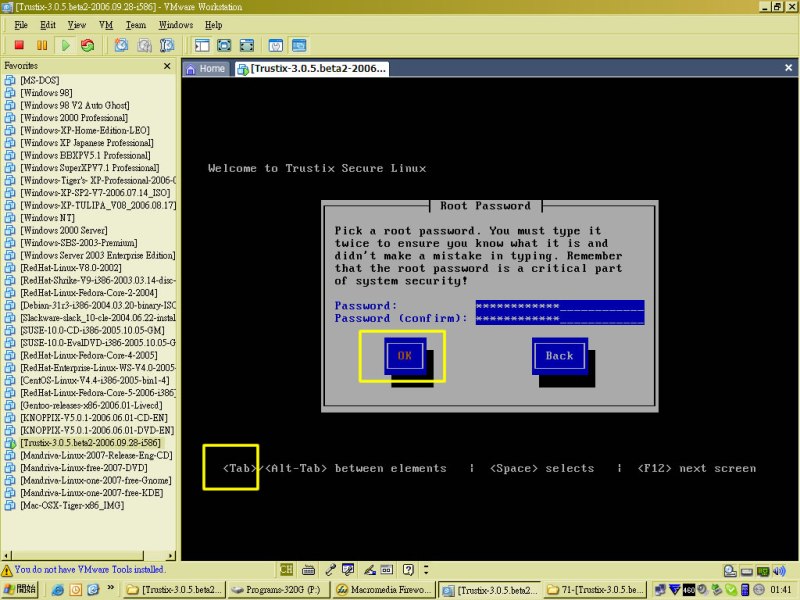Open the File menu
The height and width of the screenshot is (600, 800).
(21, 25)
